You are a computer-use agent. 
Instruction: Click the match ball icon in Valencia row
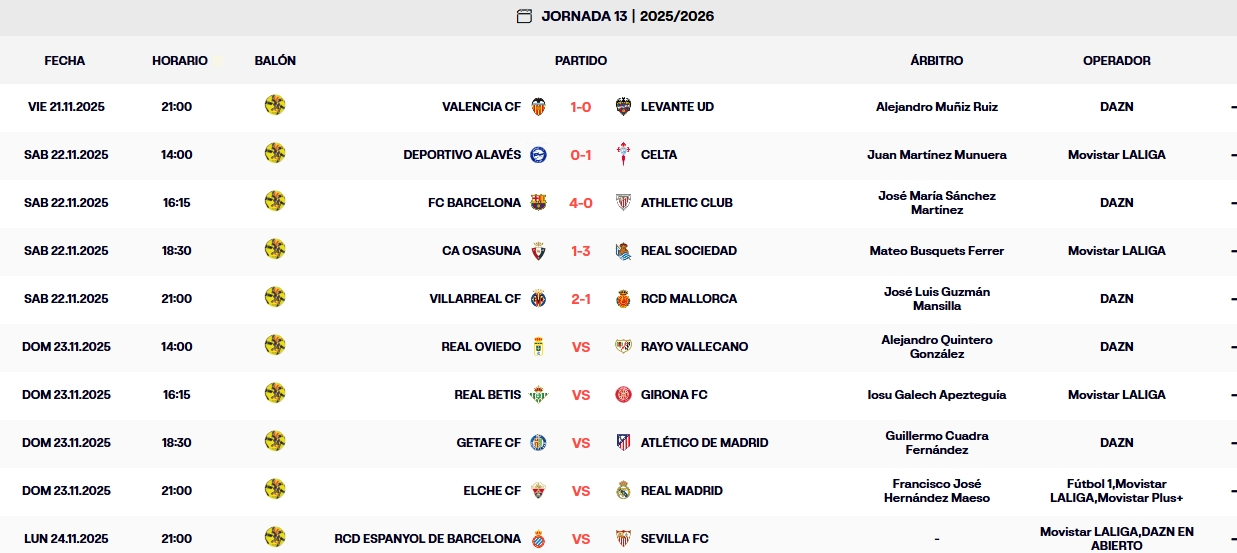pyautogui.click(x=275, y=105)
